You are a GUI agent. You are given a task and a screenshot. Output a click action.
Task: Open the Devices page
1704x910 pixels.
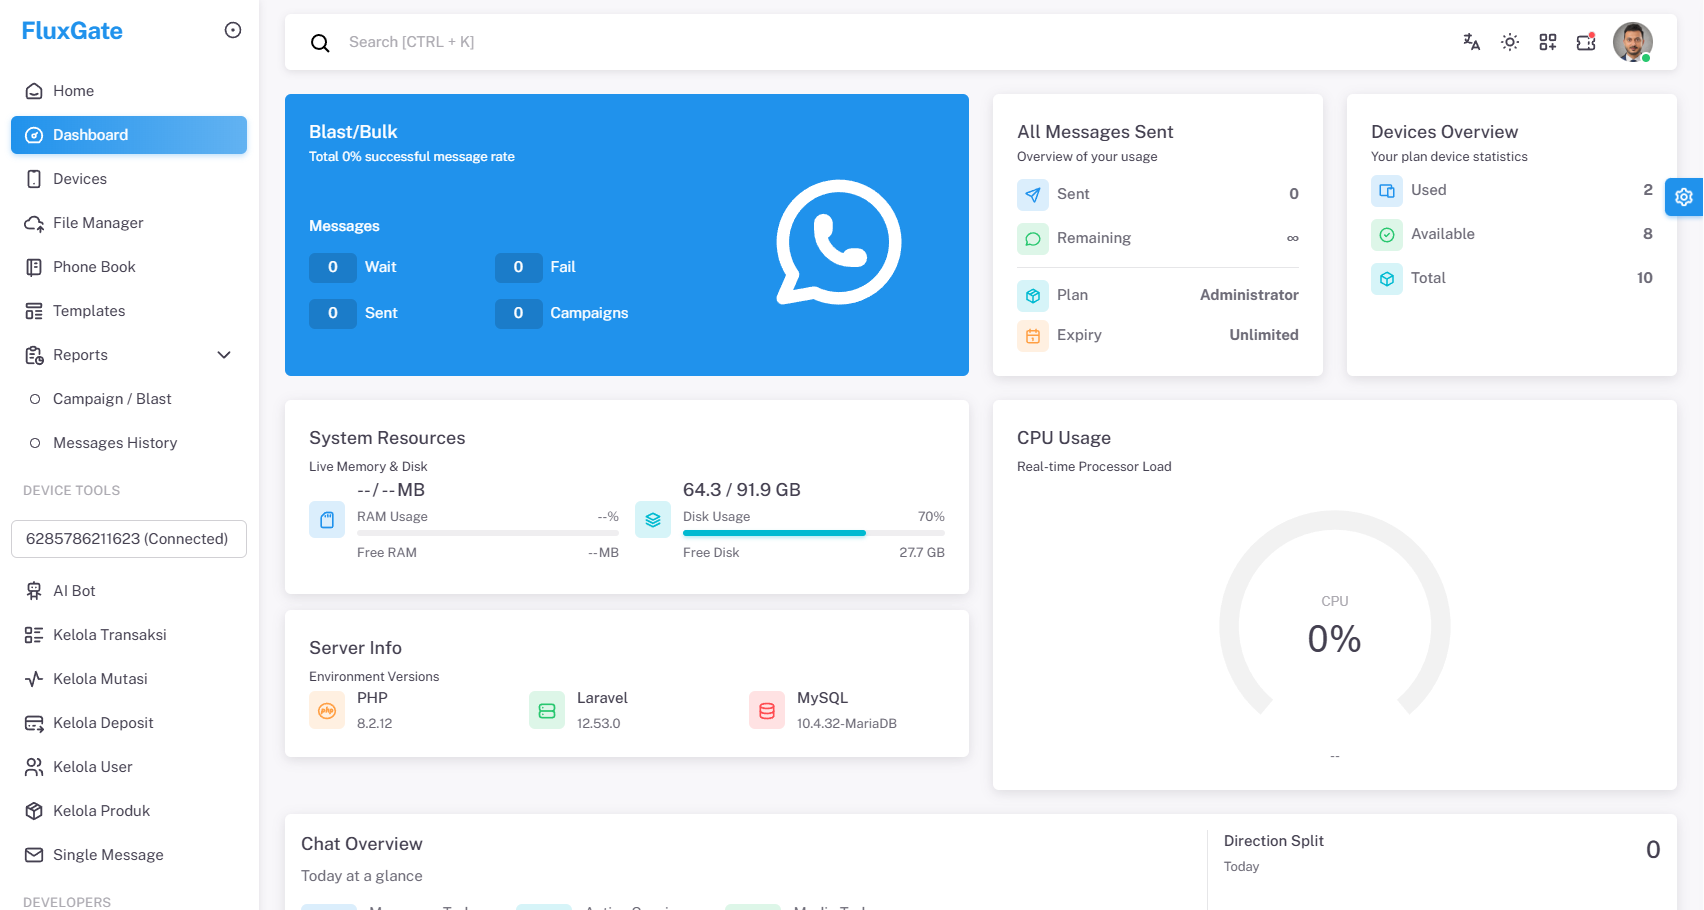coord(129,179)
